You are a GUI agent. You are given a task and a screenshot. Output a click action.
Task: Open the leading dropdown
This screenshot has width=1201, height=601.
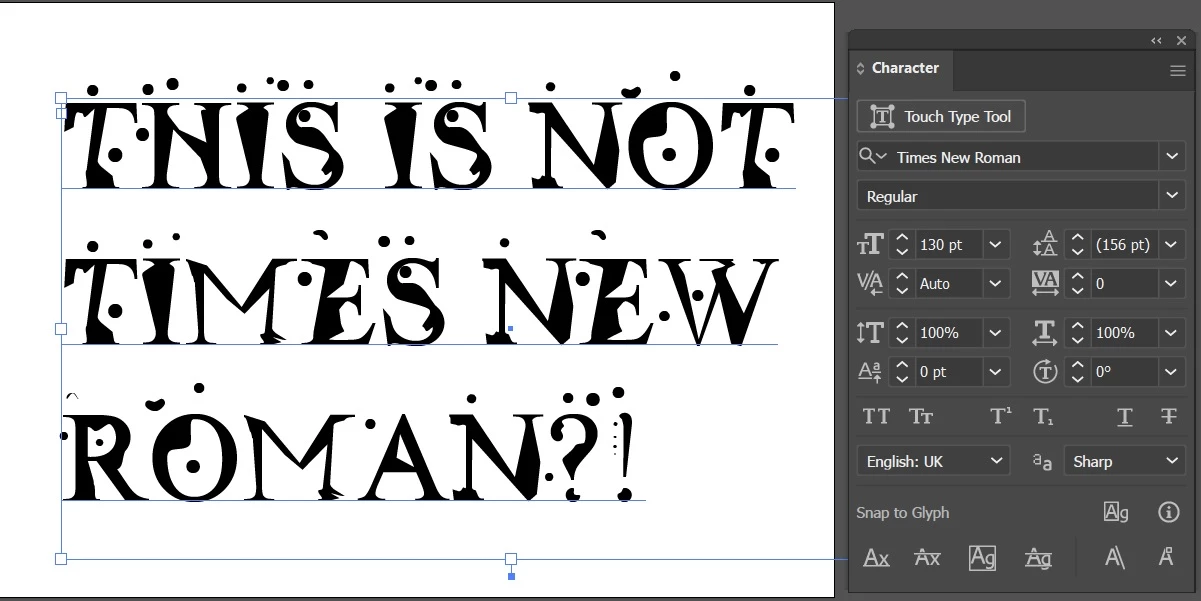pyautogui.click(x=1171, y=244)
